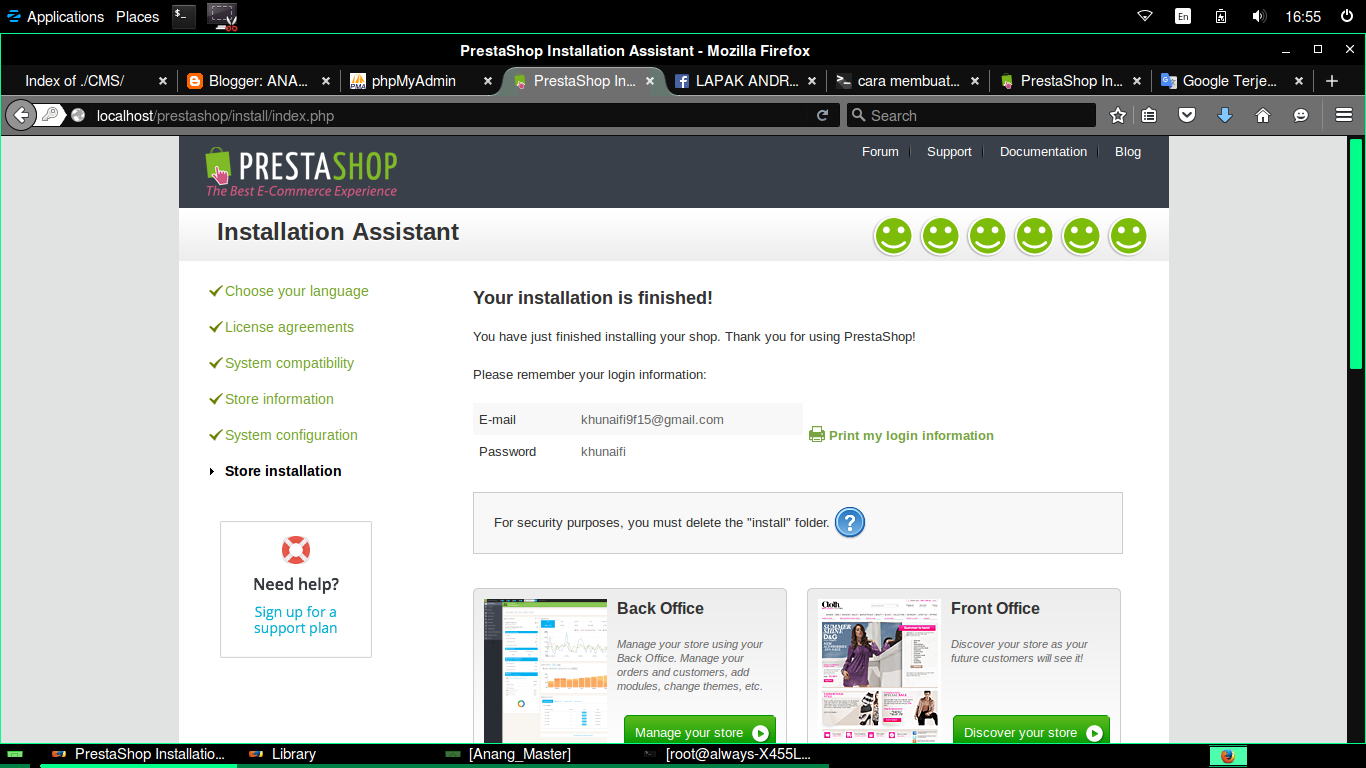This screenshot has height=768, width=1366.
Task: Close the Google Terje... tab
Action: [x=1299, y=81]
